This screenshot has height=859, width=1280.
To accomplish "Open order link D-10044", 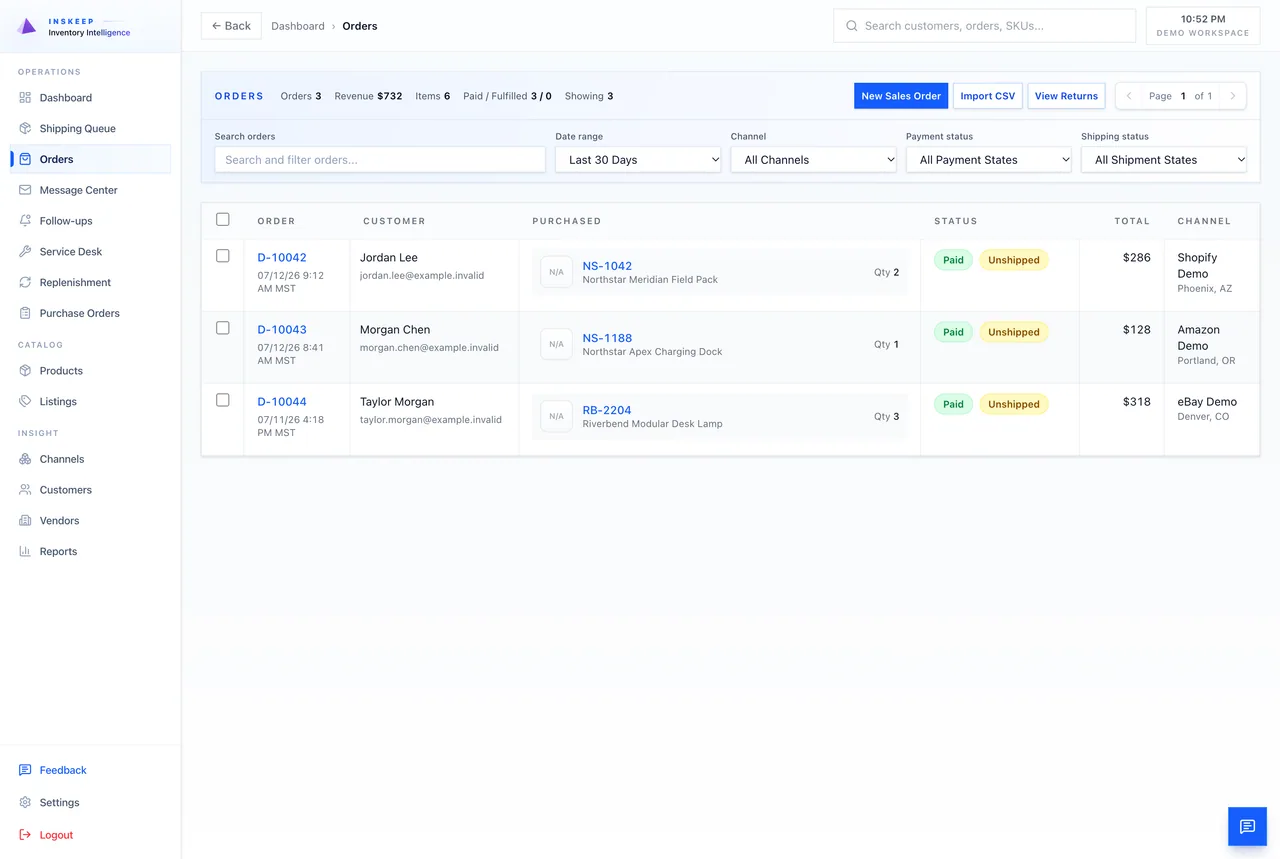I will [282, 401].
